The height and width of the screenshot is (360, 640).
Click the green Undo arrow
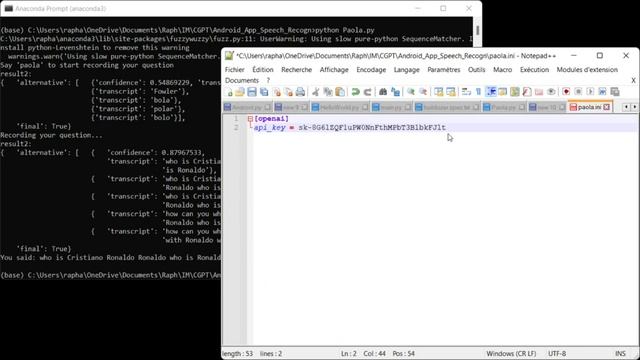coord(356,92)
